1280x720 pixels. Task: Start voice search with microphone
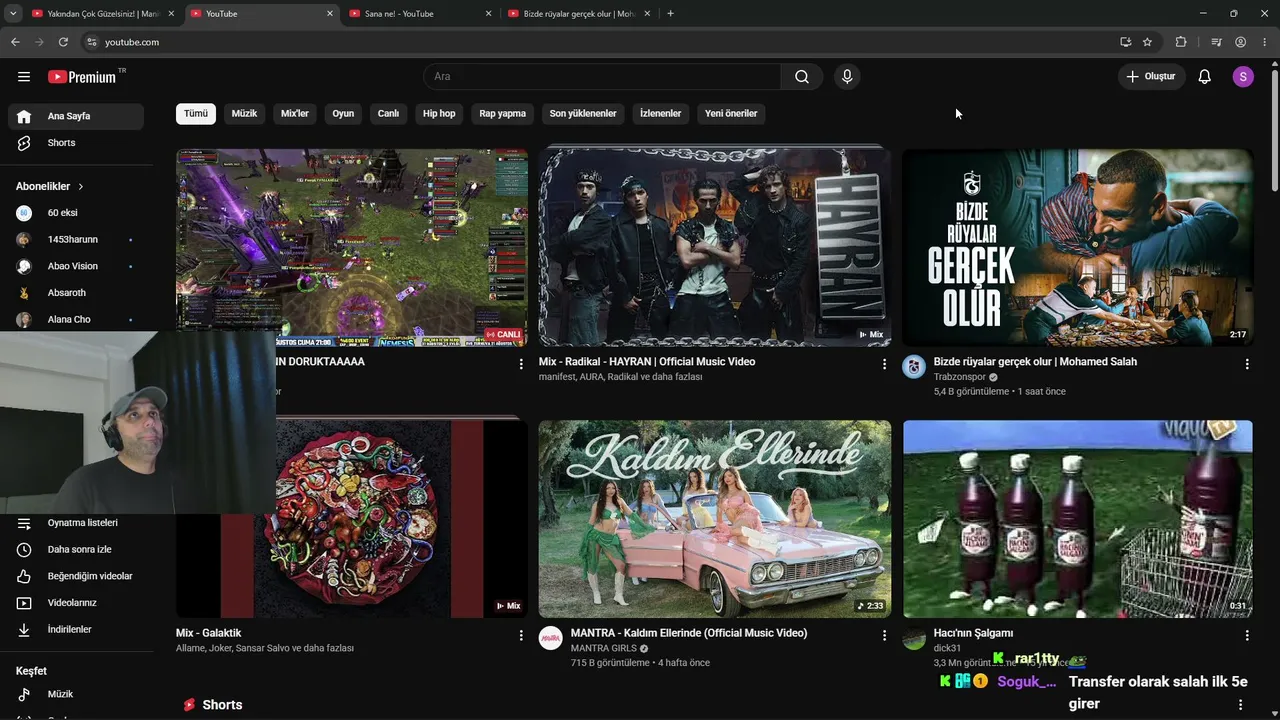click(847, 77)
